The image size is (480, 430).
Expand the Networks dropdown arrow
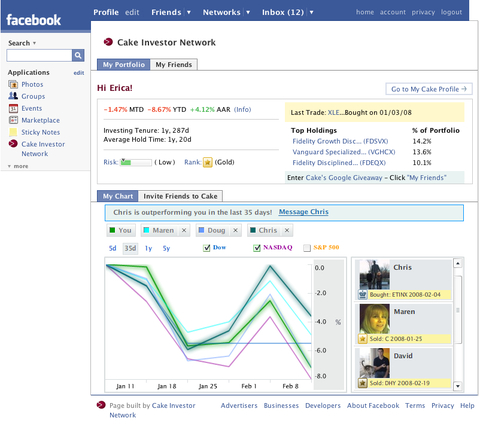[248, 12]
